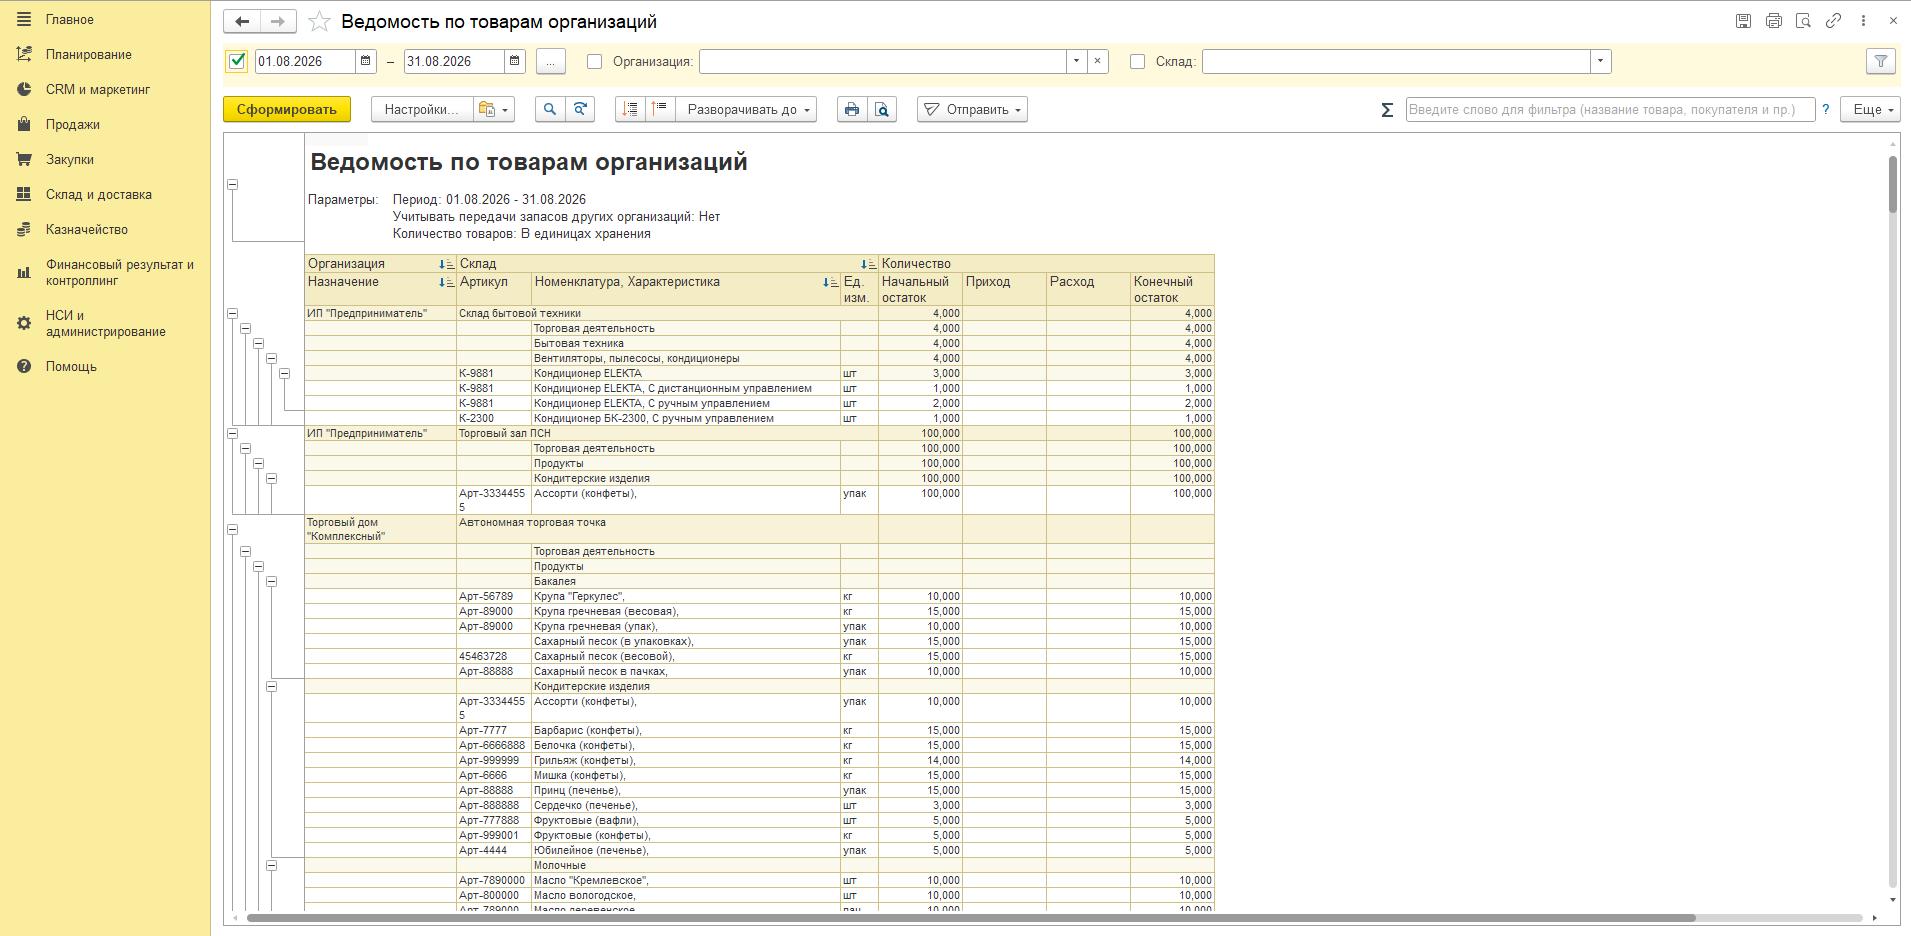Open the Склад dropdown list
Viewport: 1911px width, 936px height.
pos(1601,61)
